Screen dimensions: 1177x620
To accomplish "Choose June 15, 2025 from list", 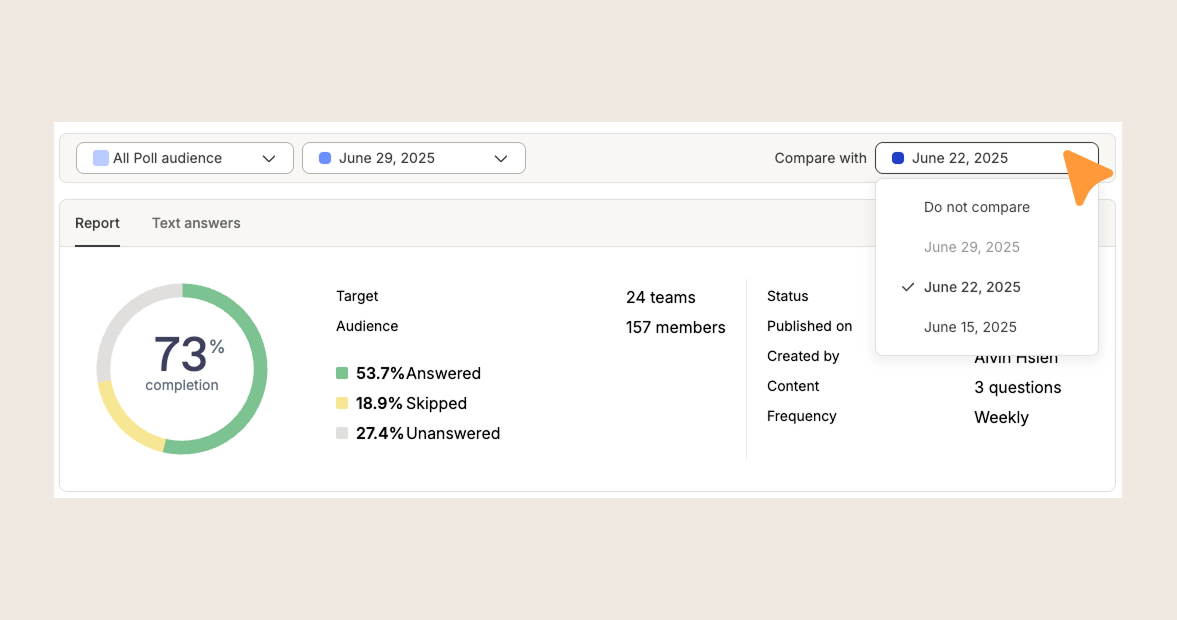I will pyautogui.click(x=970, y=327).
